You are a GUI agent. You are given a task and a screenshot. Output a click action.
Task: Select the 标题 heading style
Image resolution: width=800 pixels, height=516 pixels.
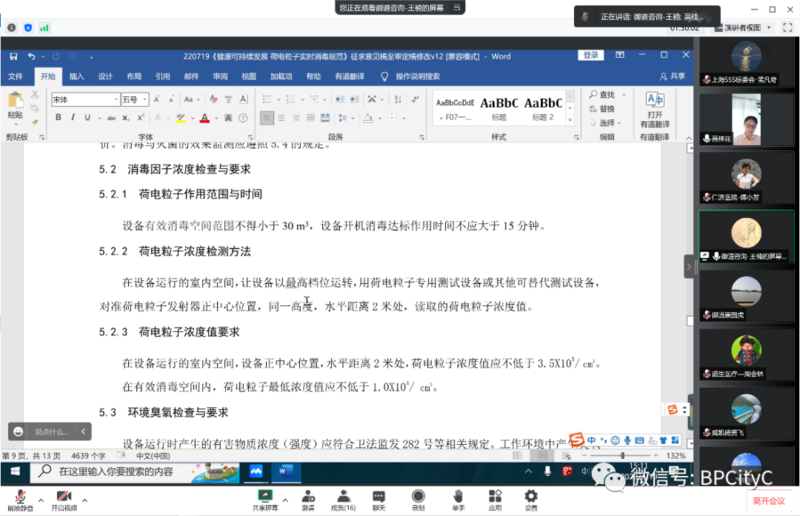point(499,109)
